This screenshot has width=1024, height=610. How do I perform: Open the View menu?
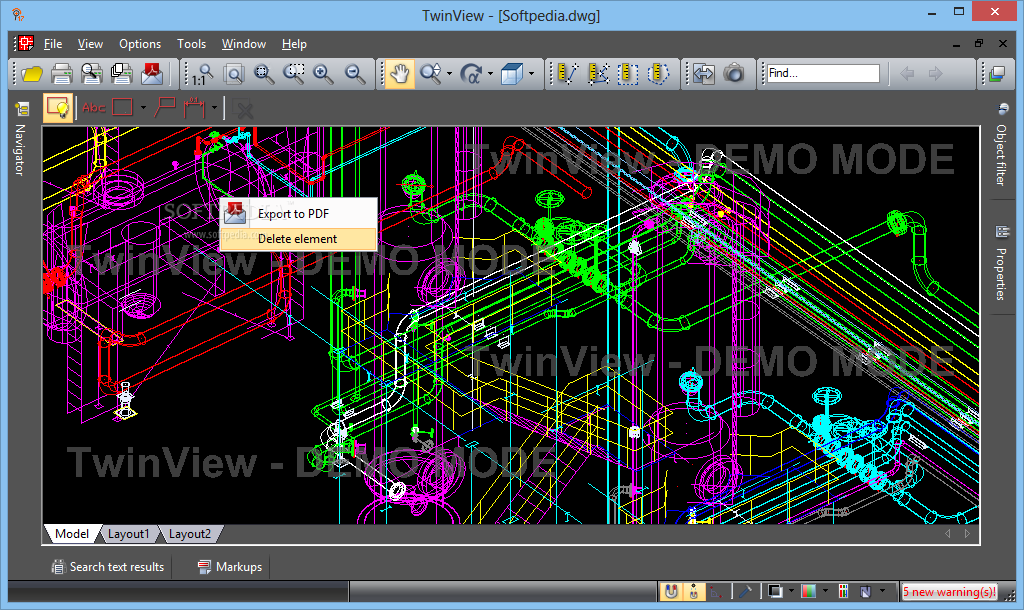90,44
